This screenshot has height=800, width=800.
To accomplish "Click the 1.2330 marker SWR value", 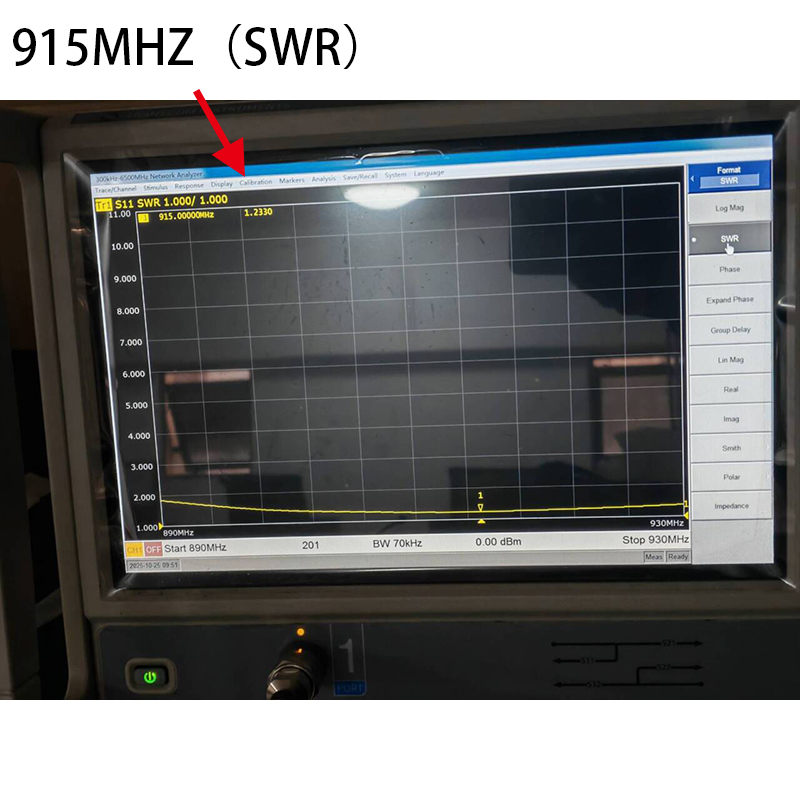I will (258, 212).
